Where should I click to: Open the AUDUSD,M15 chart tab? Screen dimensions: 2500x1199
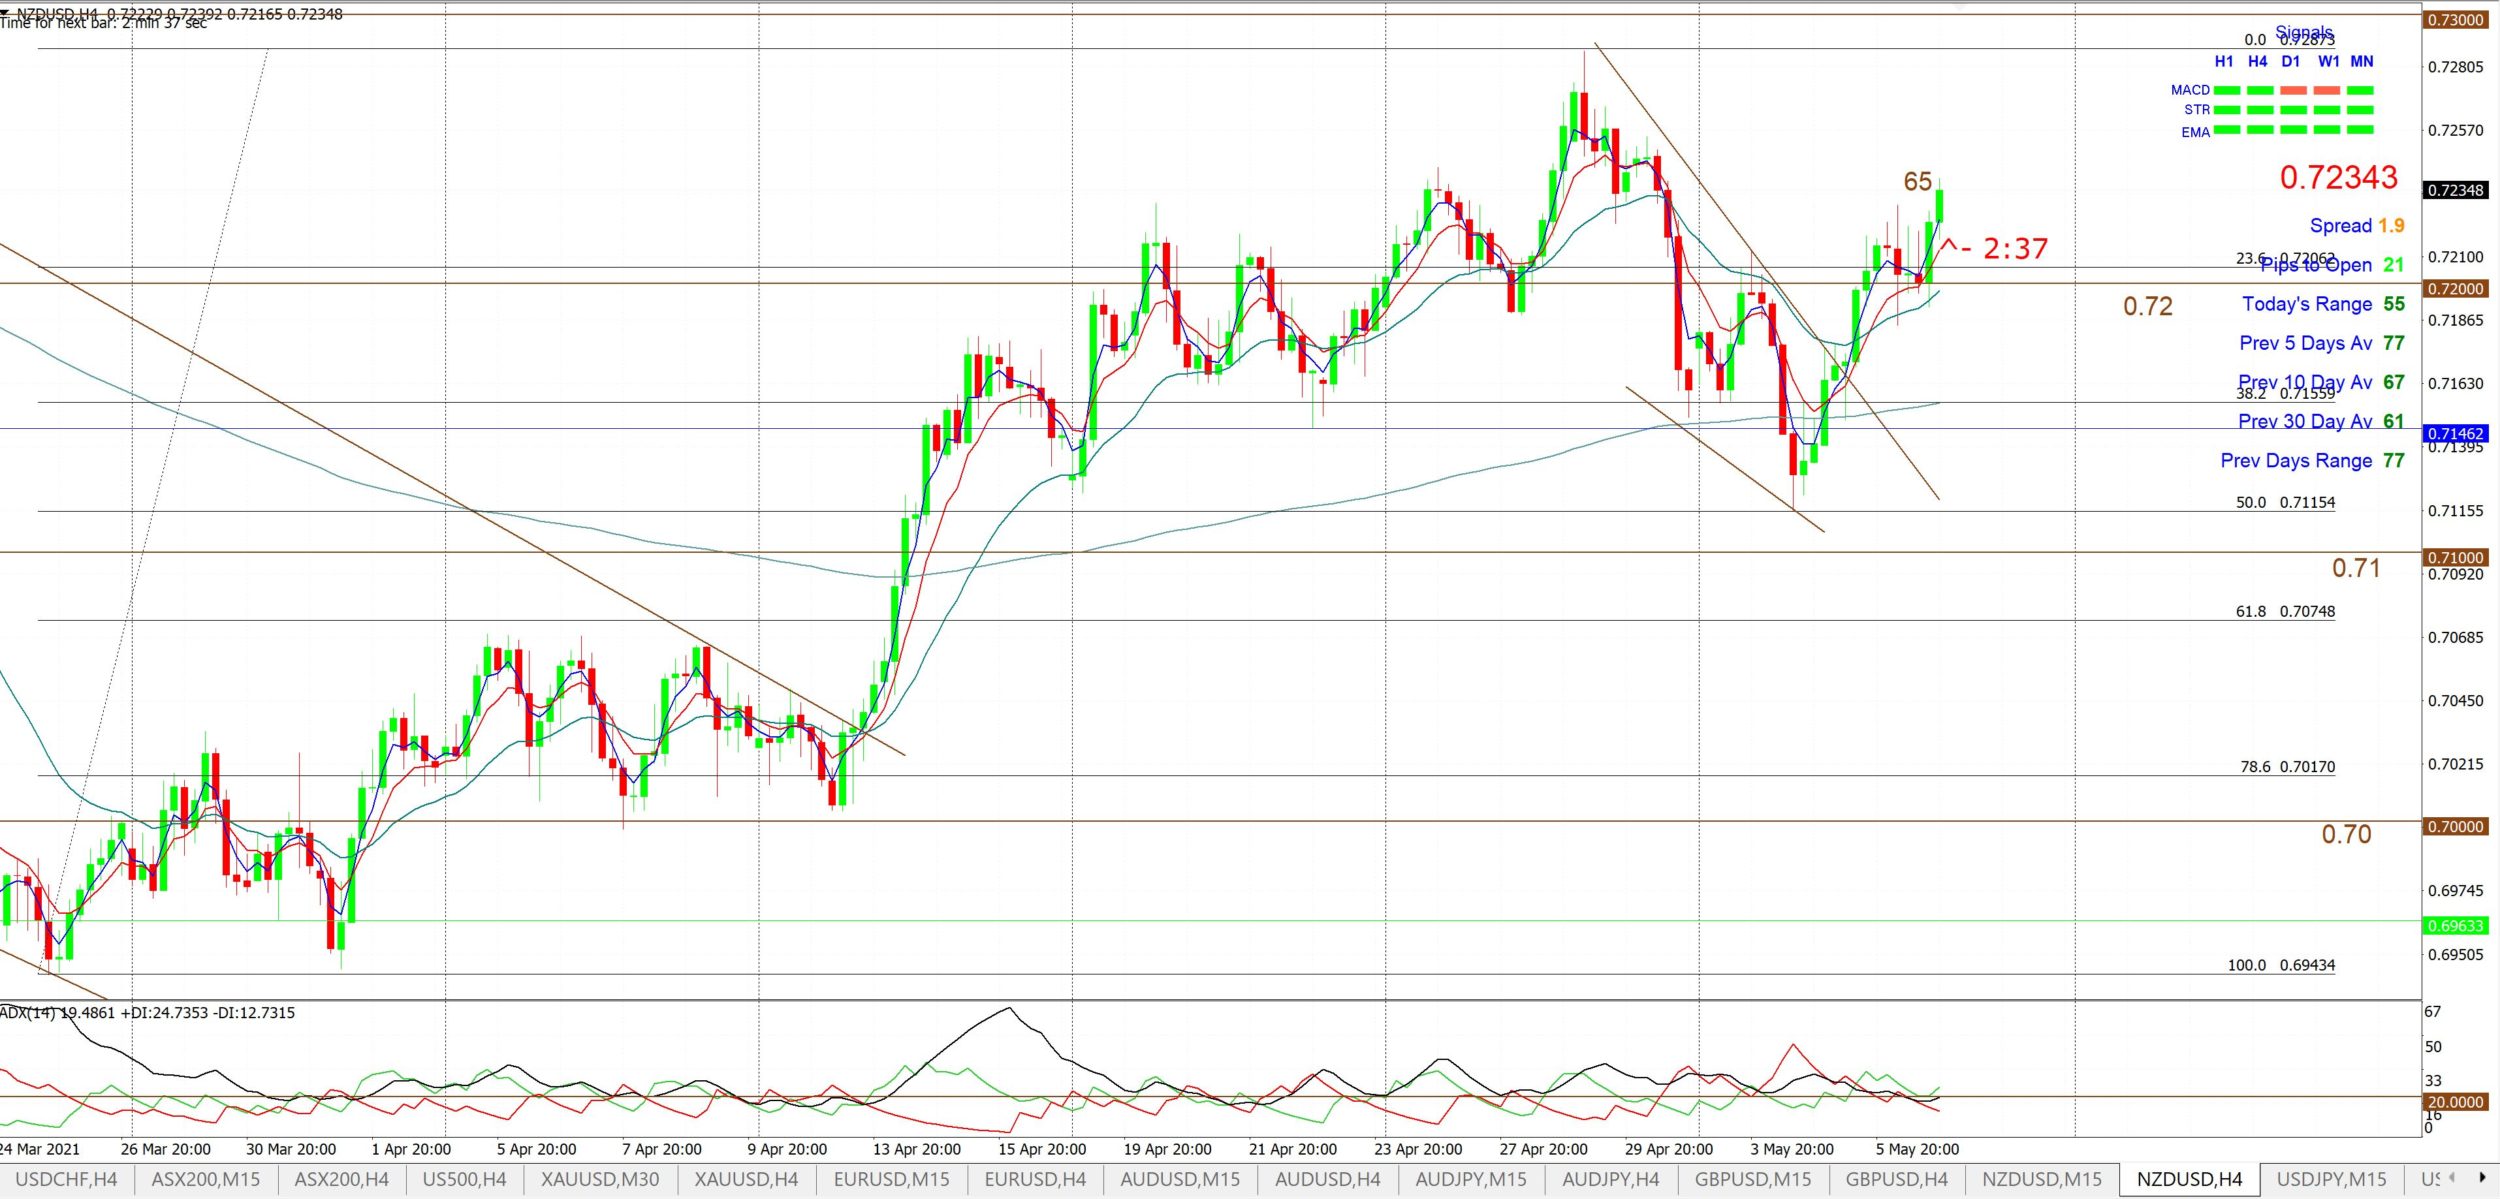(x=1180, y=1179)
